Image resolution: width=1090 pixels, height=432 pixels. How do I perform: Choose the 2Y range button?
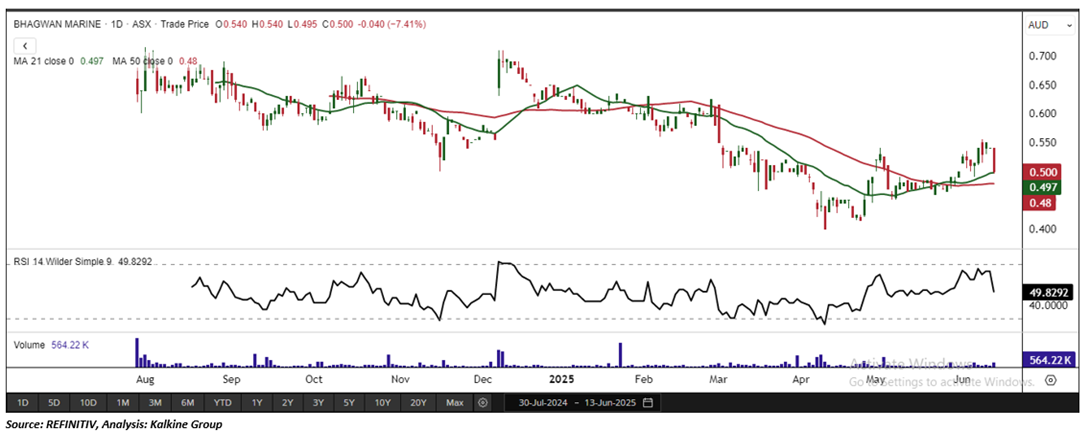[288, 403]
